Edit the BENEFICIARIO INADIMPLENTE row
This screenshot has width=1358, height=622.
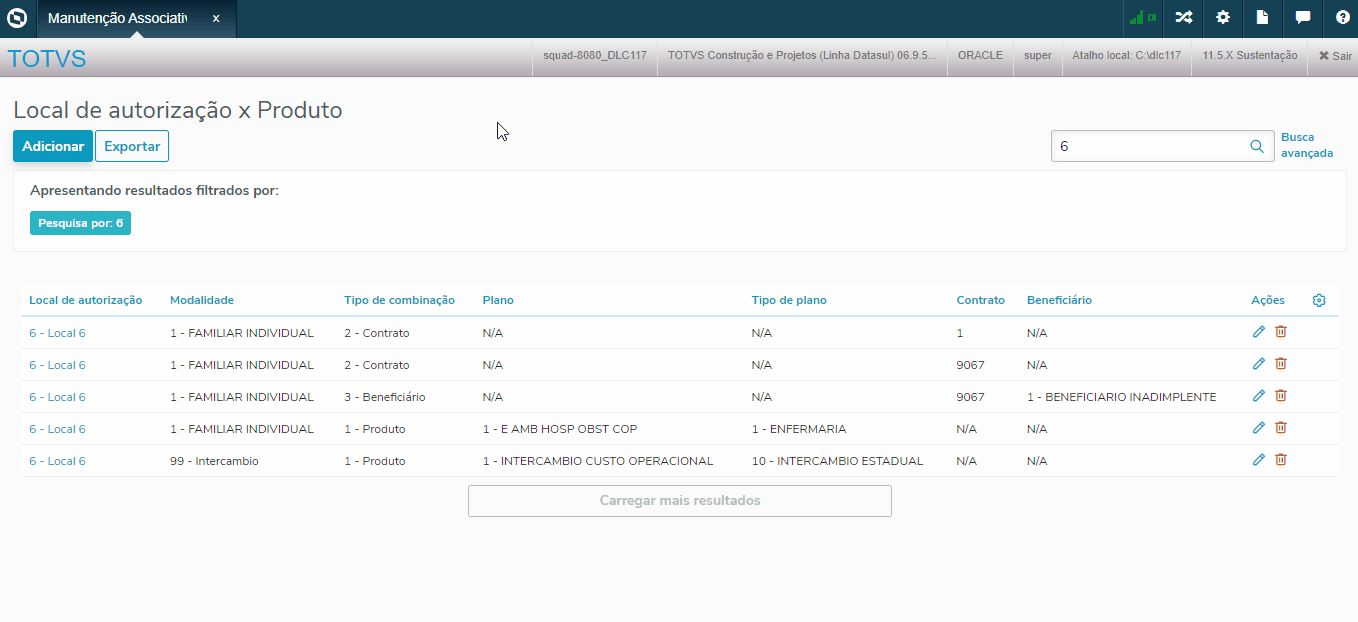pyautogui.click(x=1259, y=396)
